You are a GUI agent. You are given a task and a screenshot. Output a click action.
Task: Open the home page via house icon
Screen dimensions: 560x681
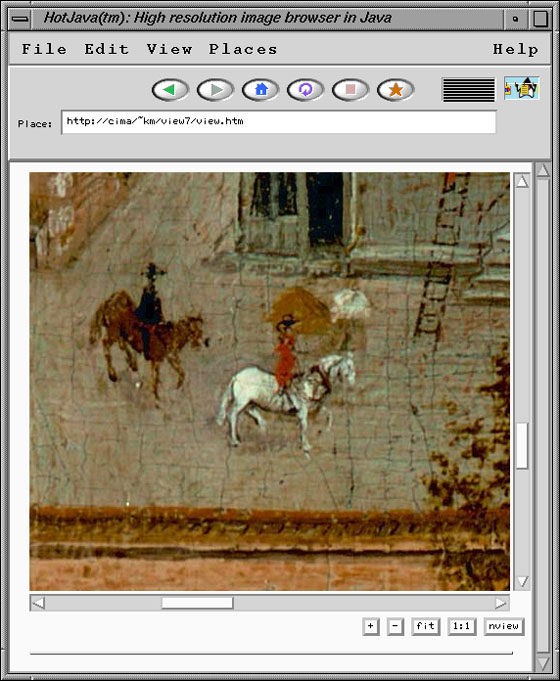(x=260, y=90)
